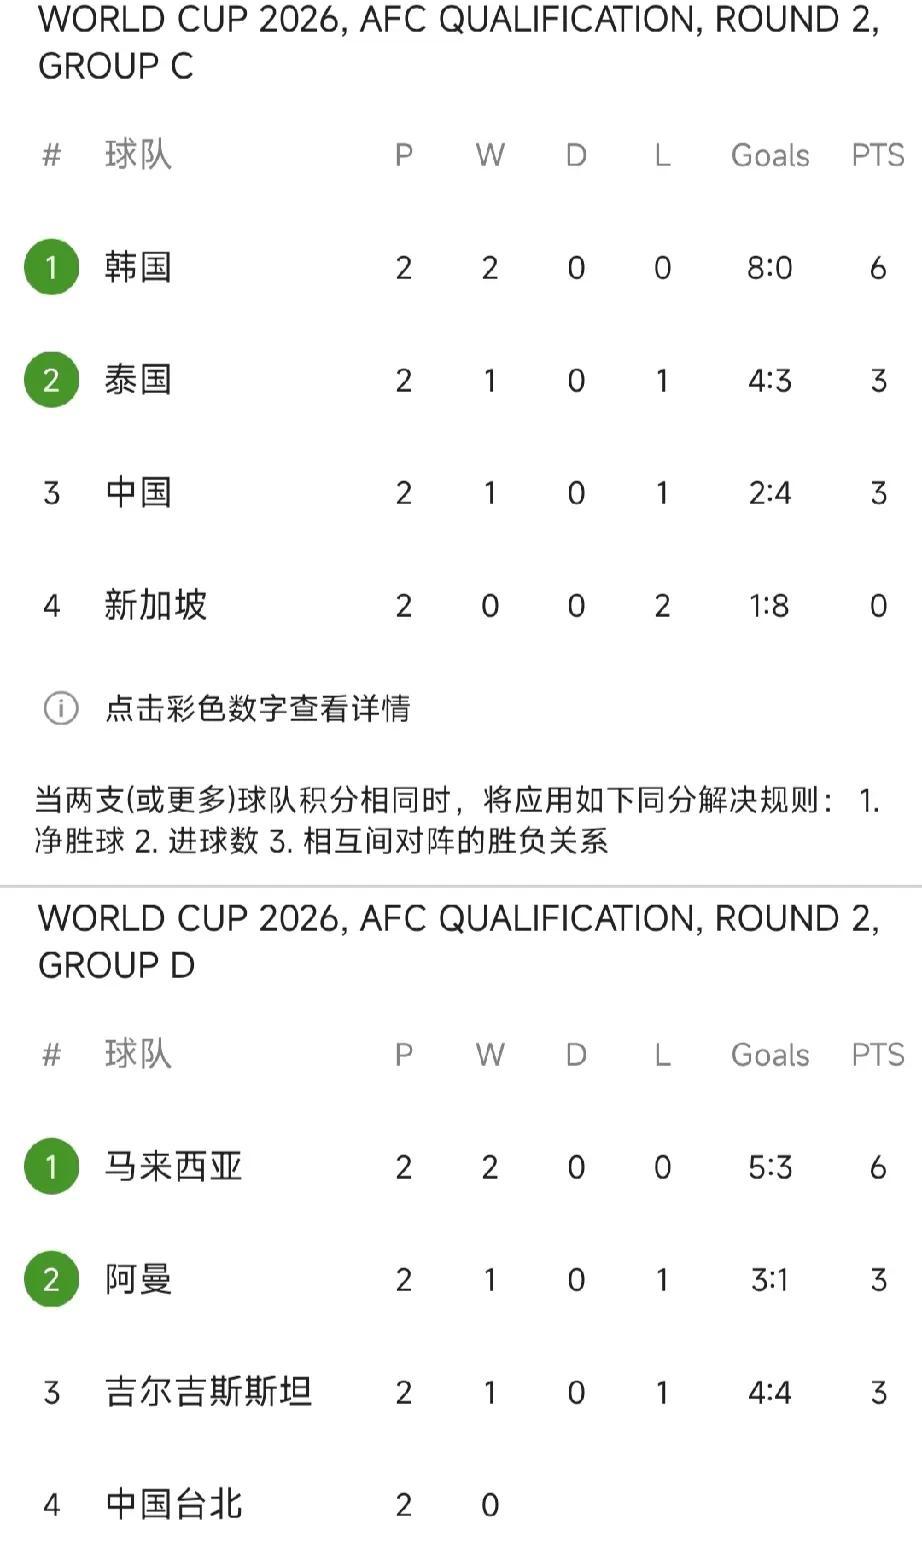This screenshot has height=1554, width=922.
Task: Click the PTS column header in Group C
Action: (x=878, y=155)
